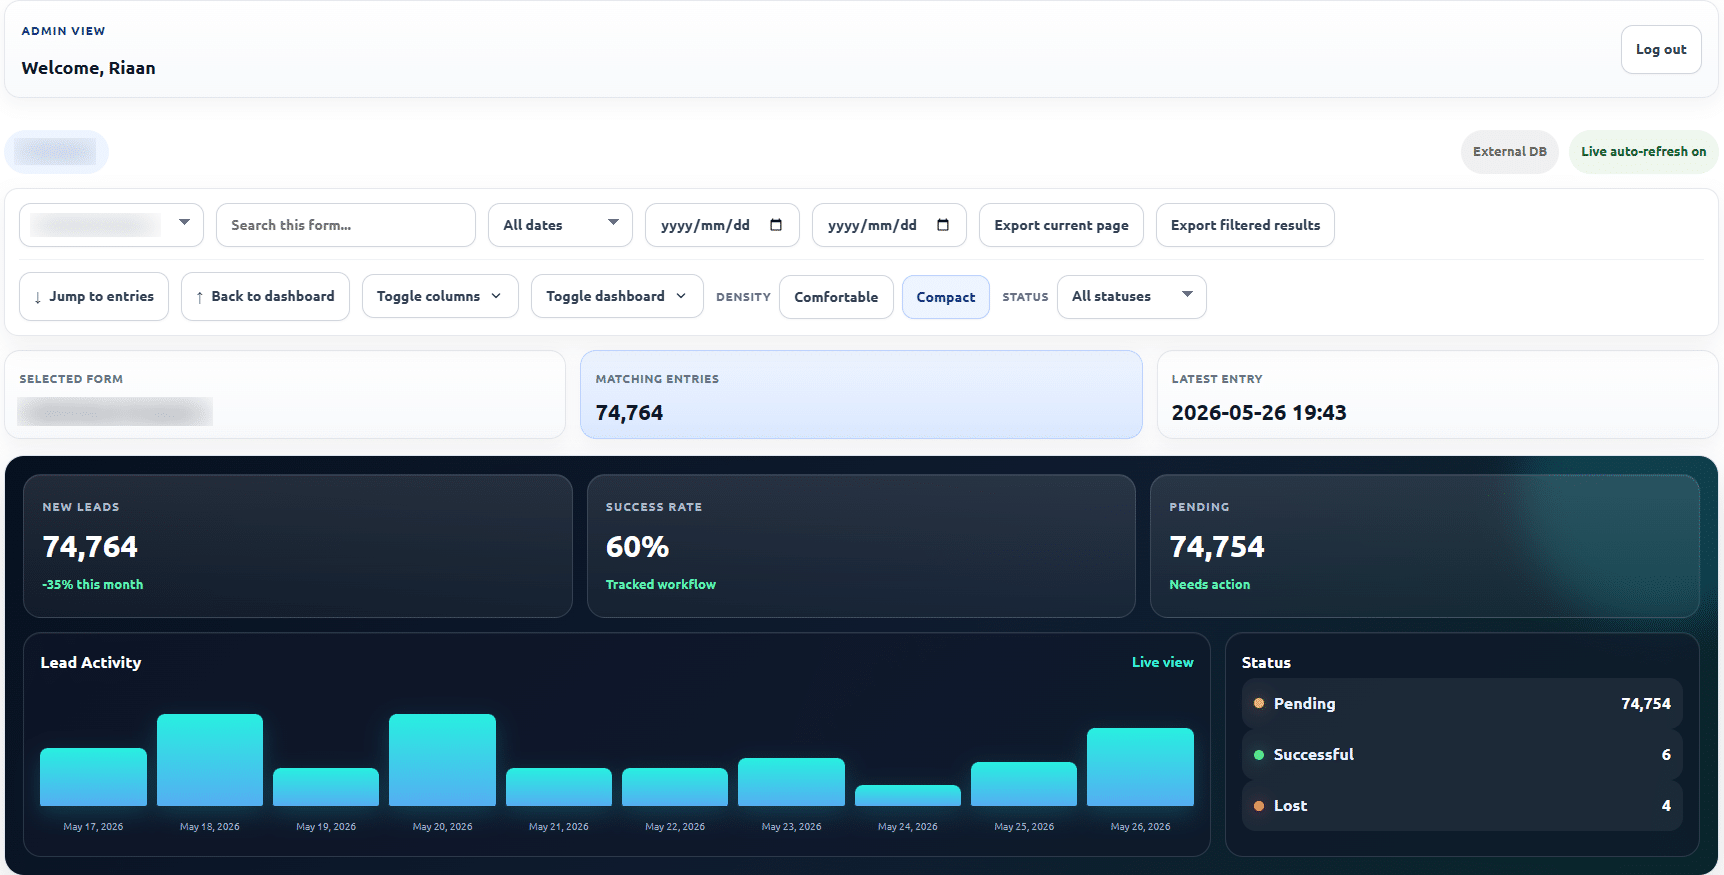
Task: Open calendar picker on second date field
Action: 943,225
